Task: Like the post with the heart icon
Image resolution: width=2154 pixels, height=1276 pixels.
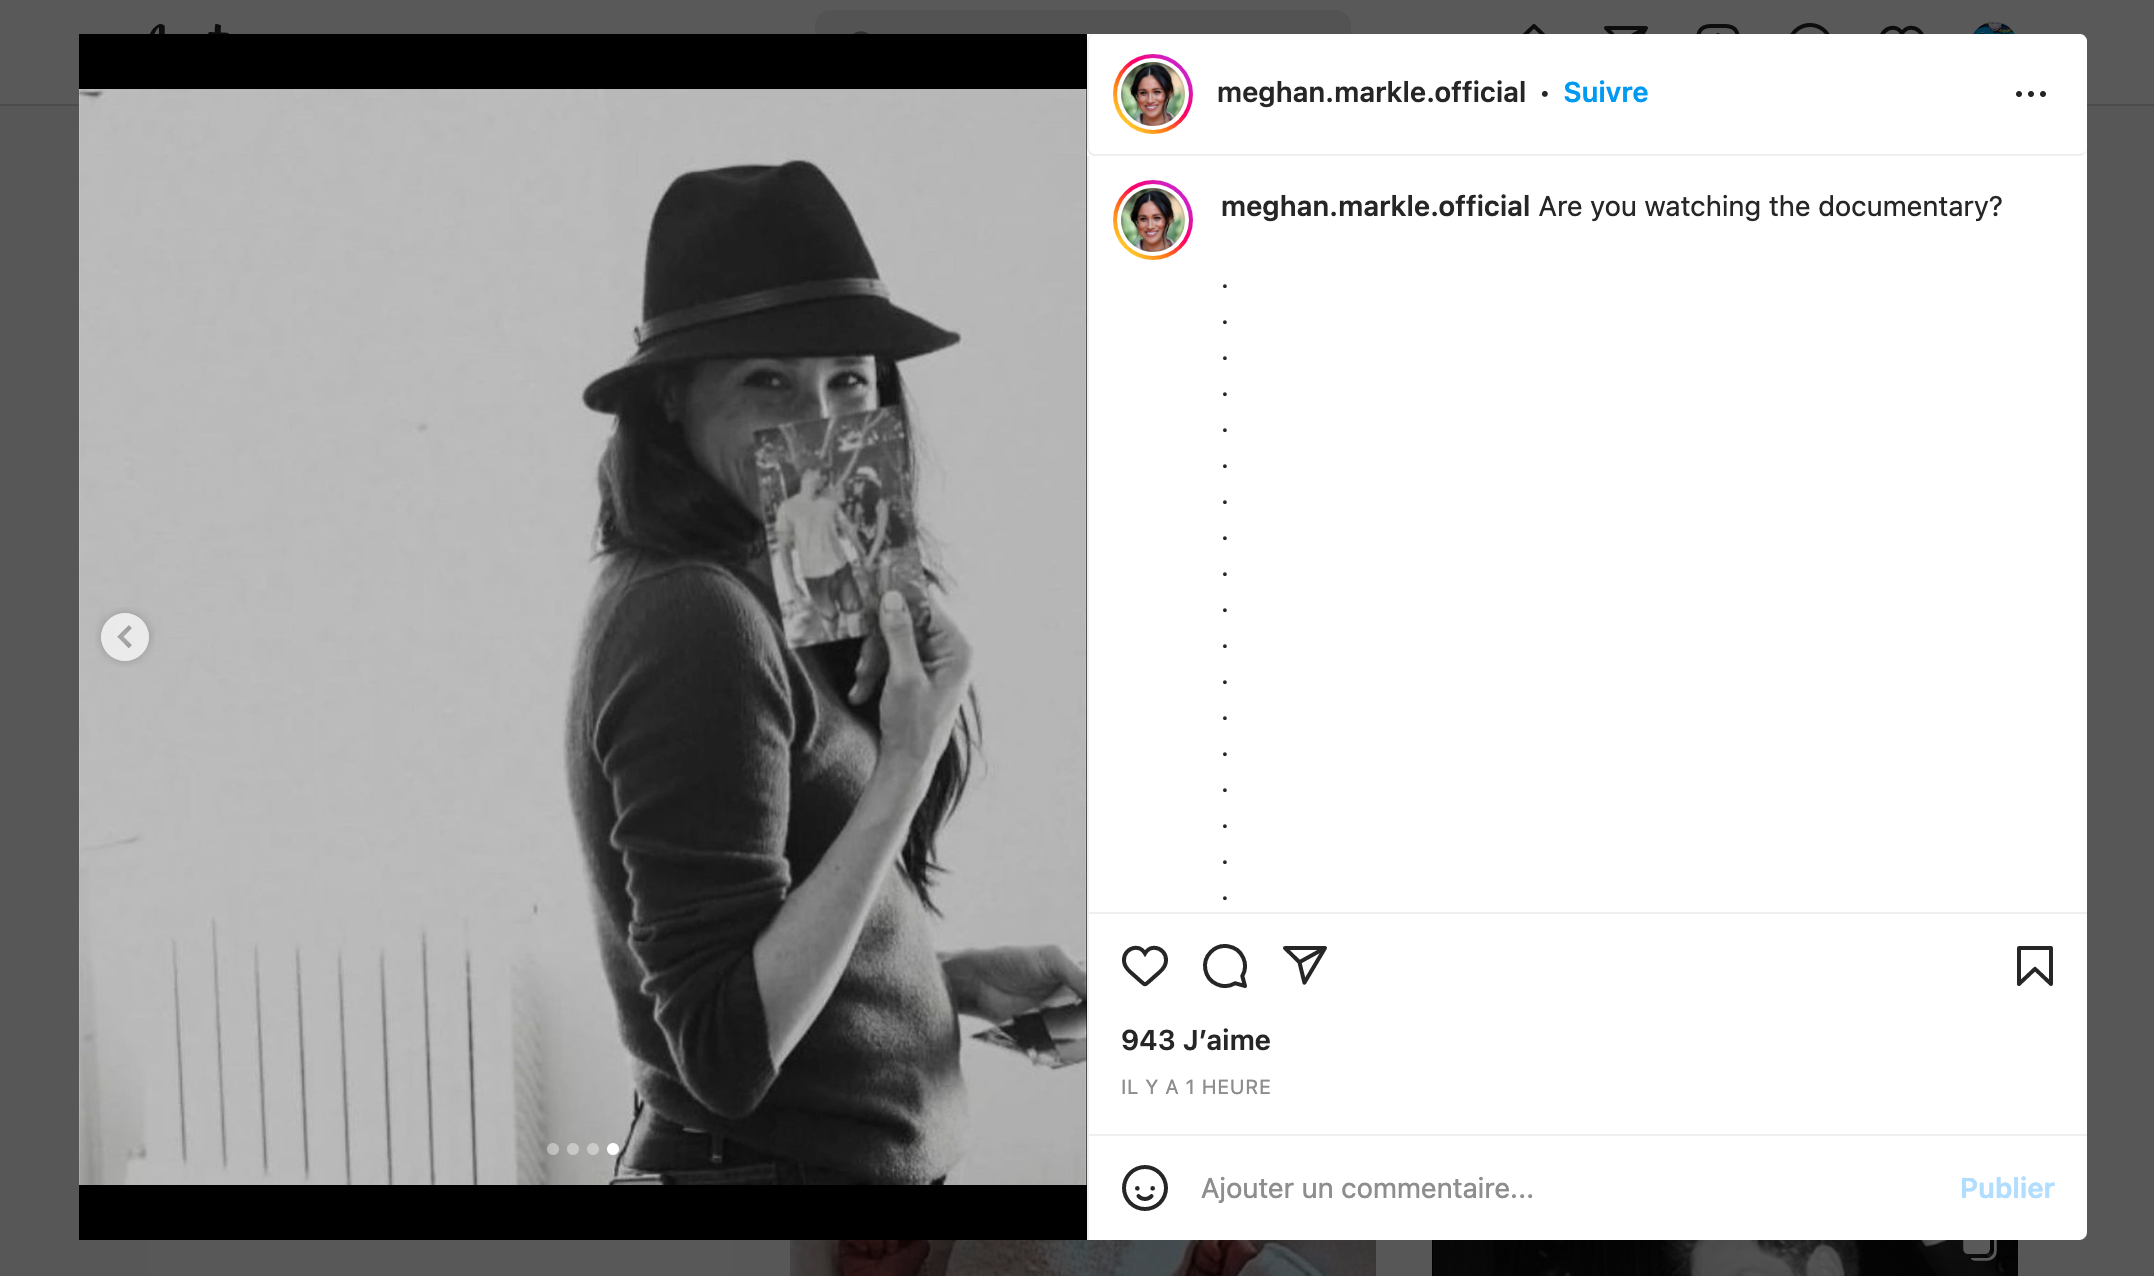Action: pos(1144,966)
